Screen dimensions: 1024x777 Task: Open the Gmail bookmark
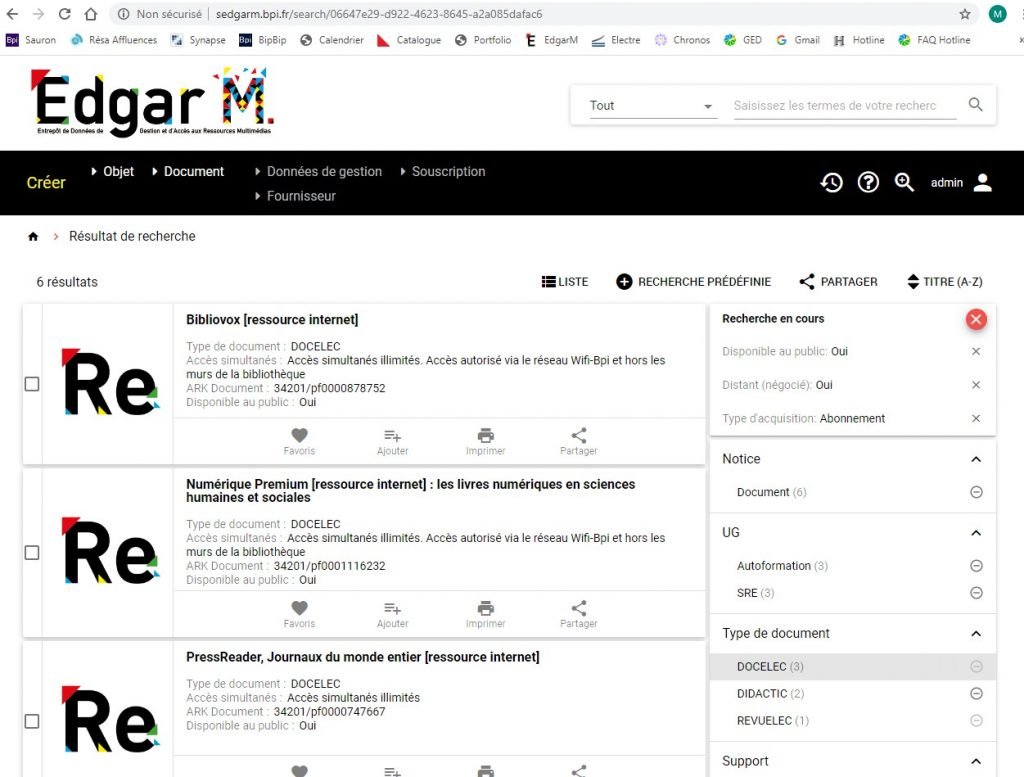point(797,40)
